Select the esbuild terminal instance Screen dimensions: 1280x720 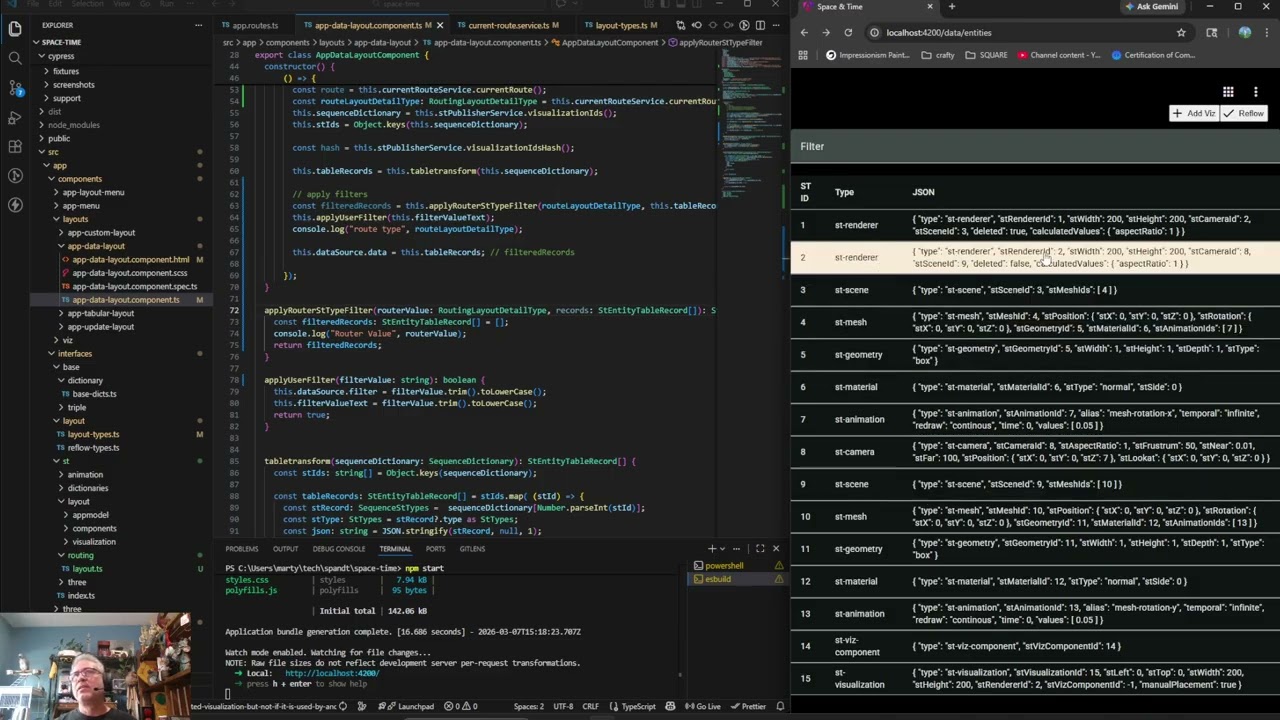point(736,579)
